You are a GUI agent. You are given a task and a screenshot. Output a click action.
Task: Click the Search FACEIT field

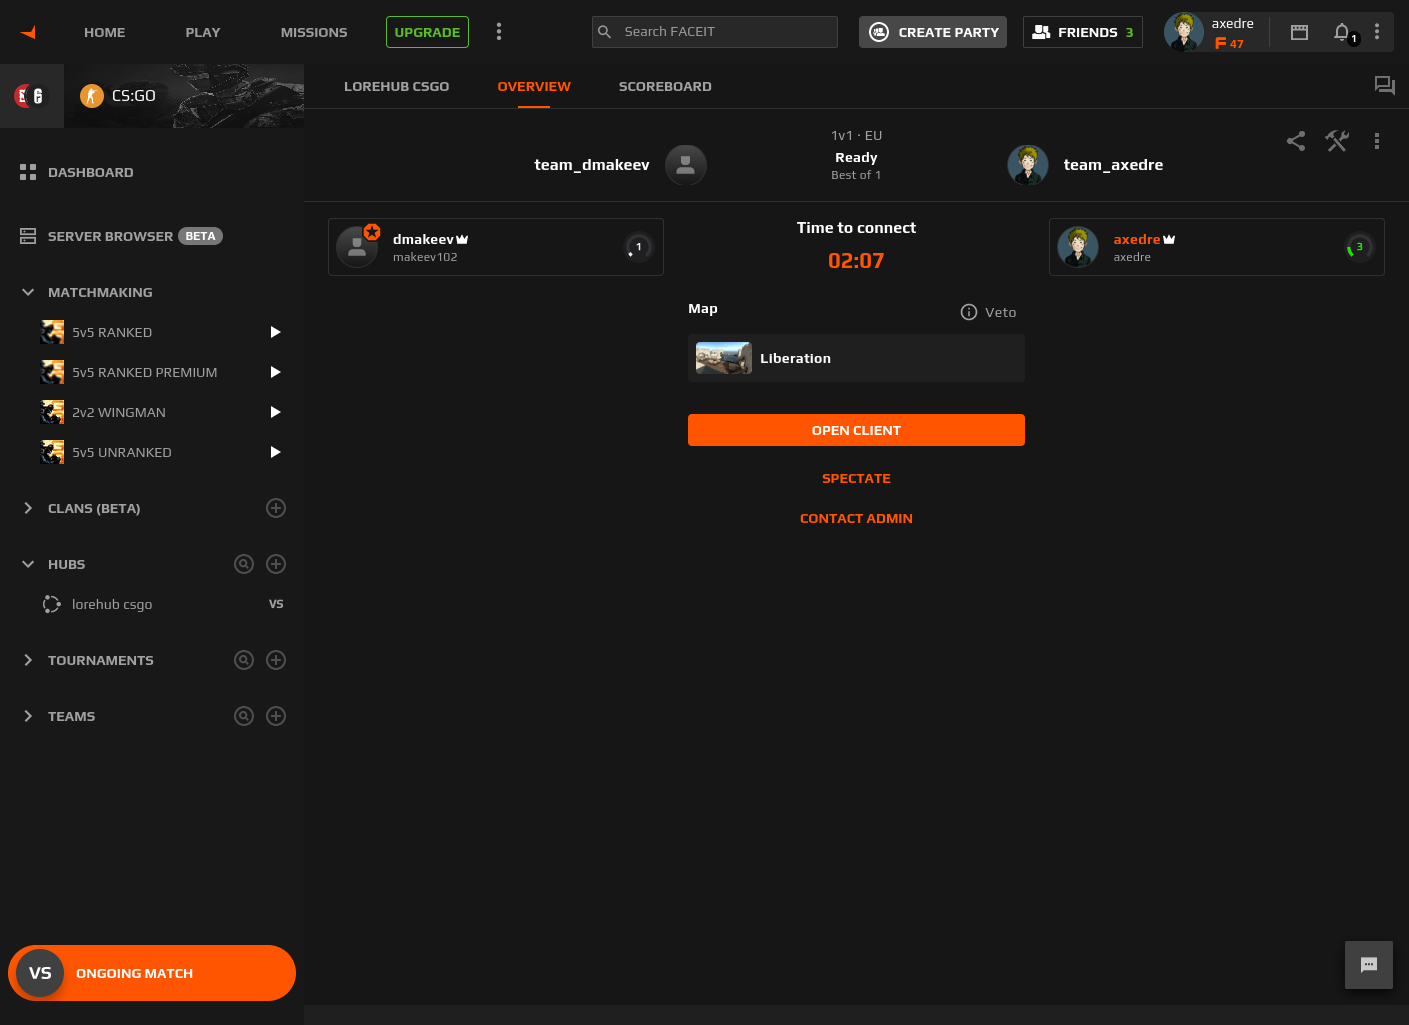pyautogui.click(x=725, y=32)
